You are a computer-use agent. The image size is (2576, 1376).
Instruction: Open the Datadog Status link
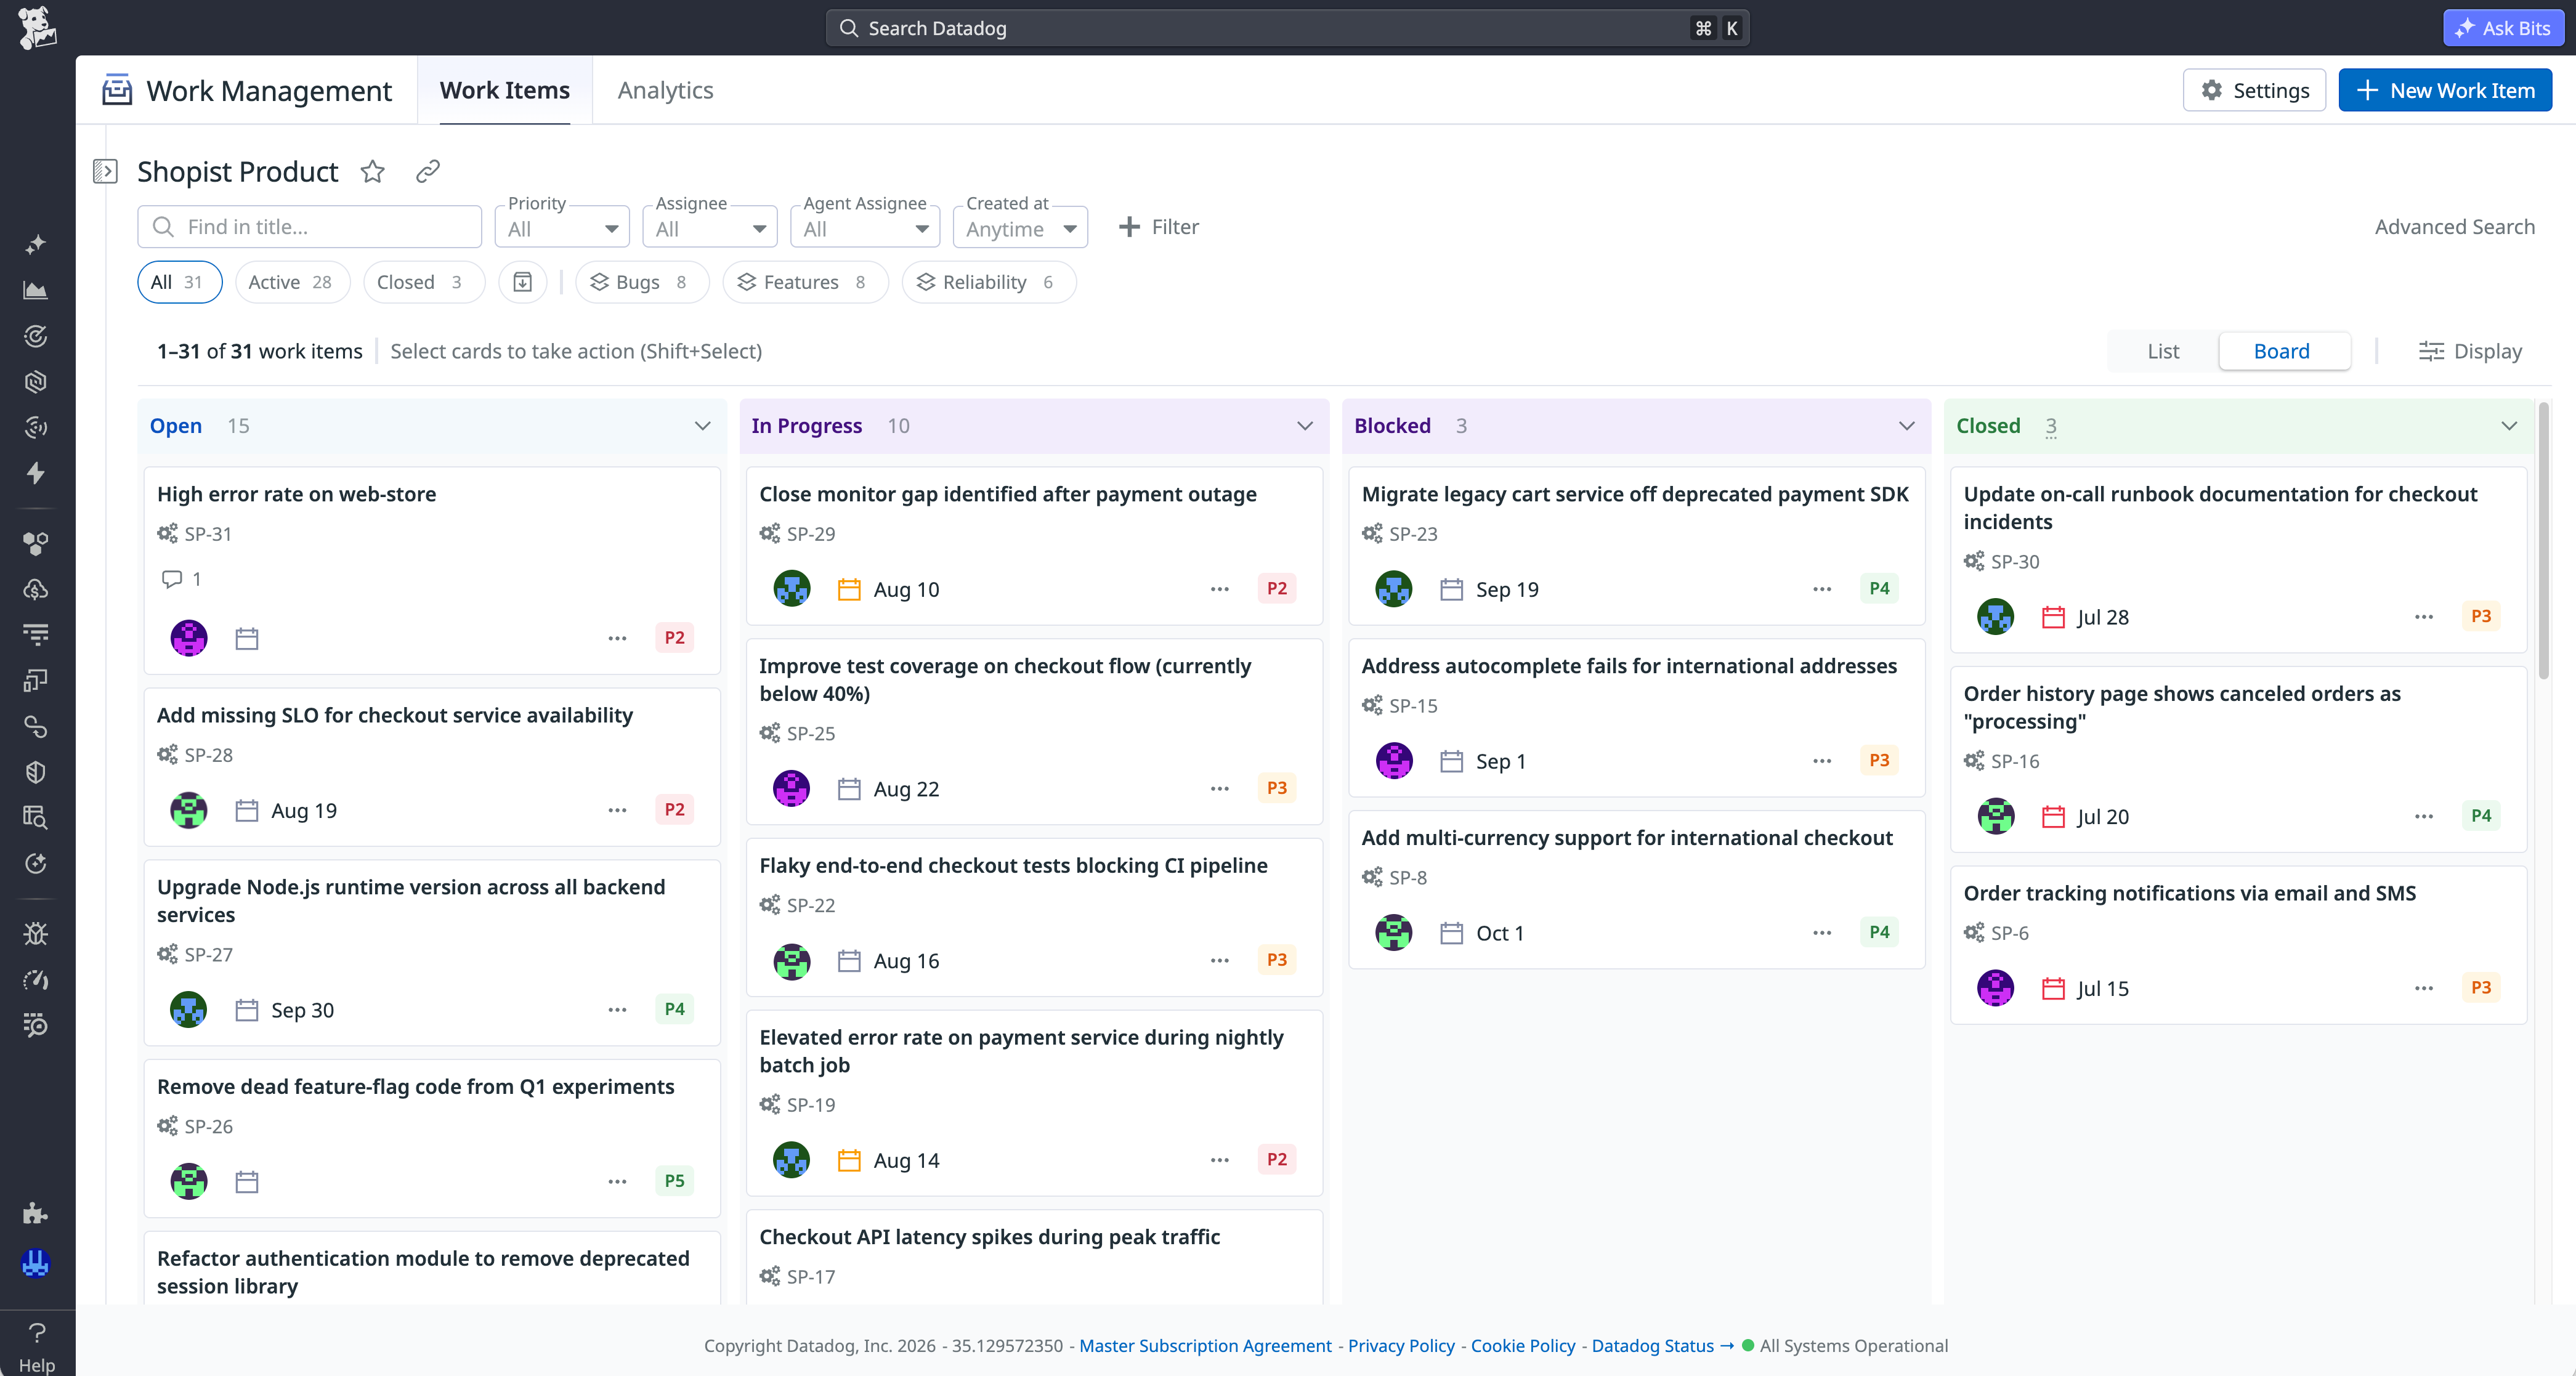(1662, 1345)
